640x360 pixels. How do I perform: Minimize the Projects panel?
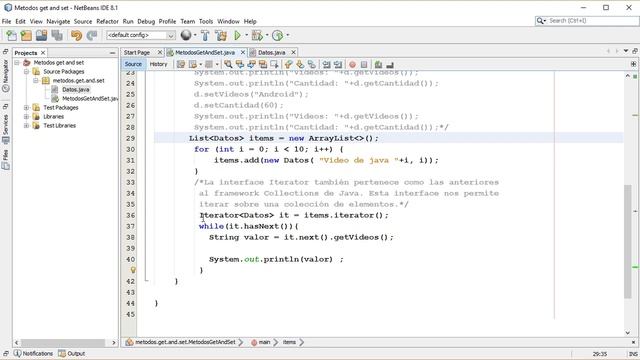click(112, 53)
